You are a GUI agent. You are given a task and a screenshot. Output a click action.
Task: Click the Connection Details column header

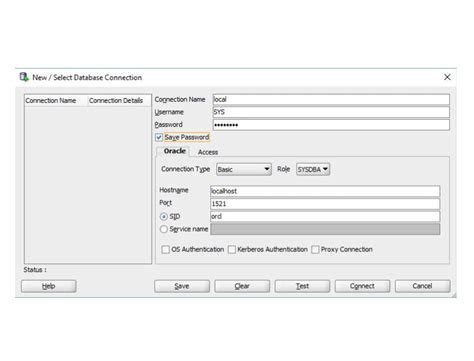119,101
